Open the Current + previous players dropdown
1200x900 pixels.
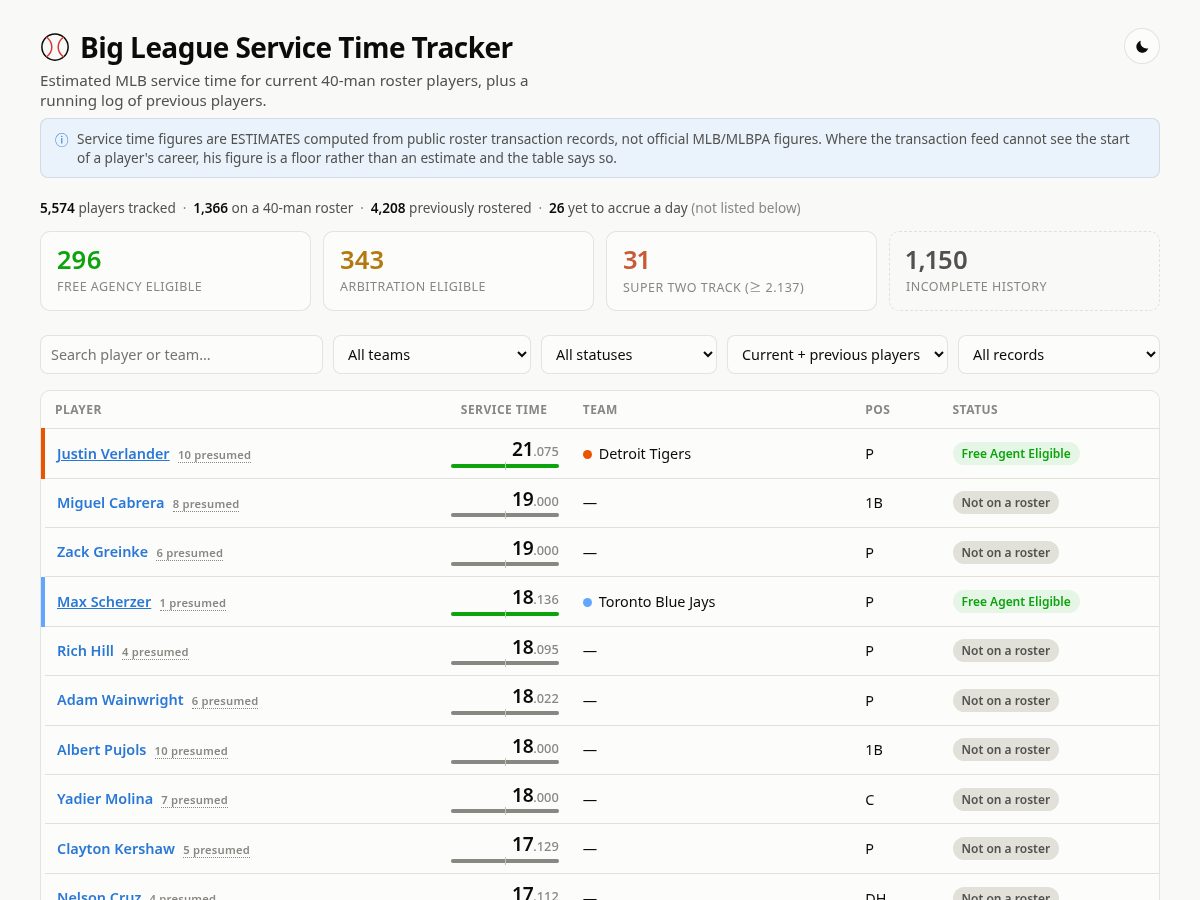(x=838, y=355)
